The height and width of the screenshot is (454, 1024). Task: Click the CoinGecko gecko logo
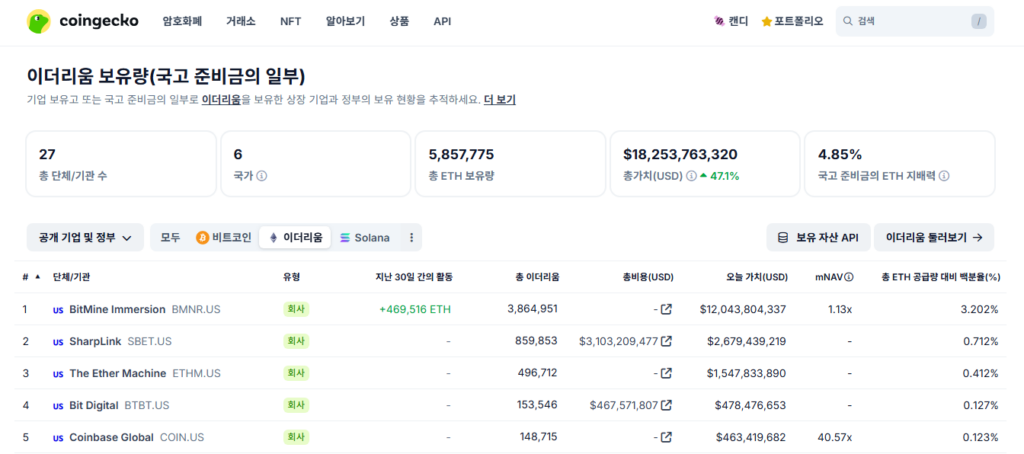39,22
